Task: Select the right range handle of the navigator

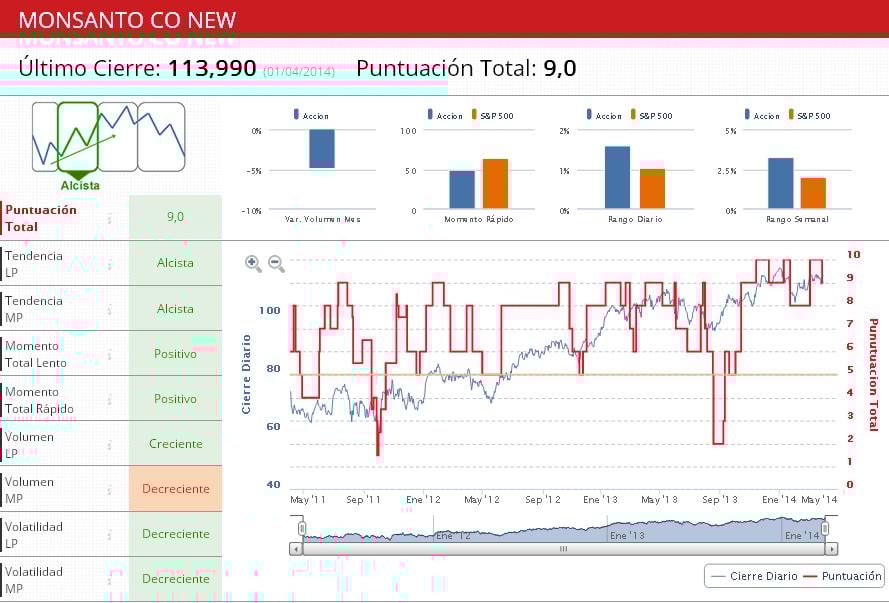Action: click(x=825, y=528)
